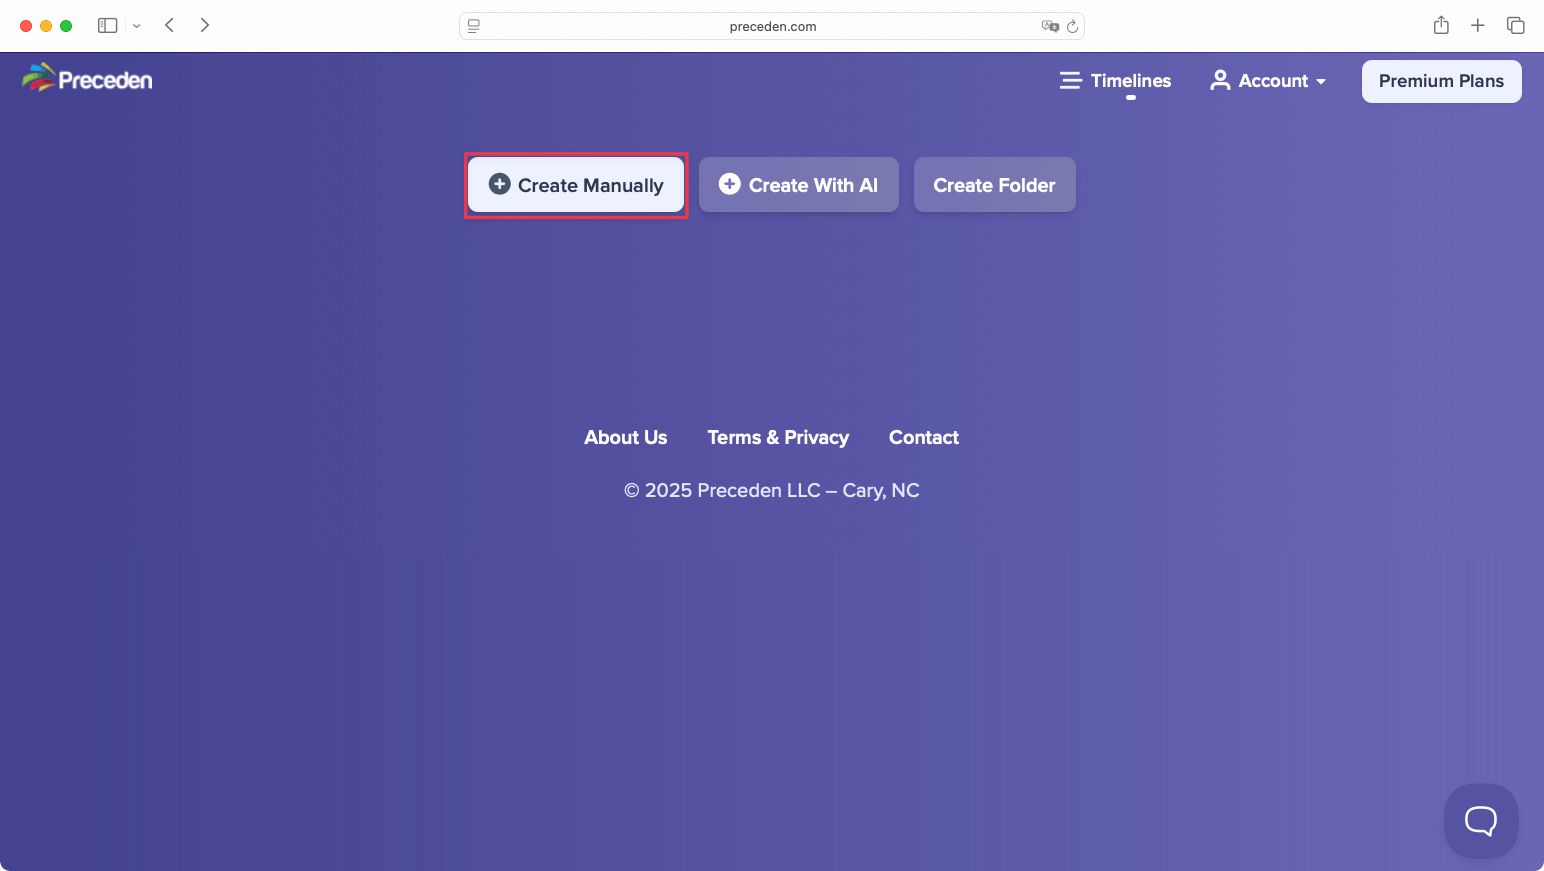Toggle the Safari sidebar
Image resolution: width=1544 pixels, height=871 pixels.
tap(107, 25)
